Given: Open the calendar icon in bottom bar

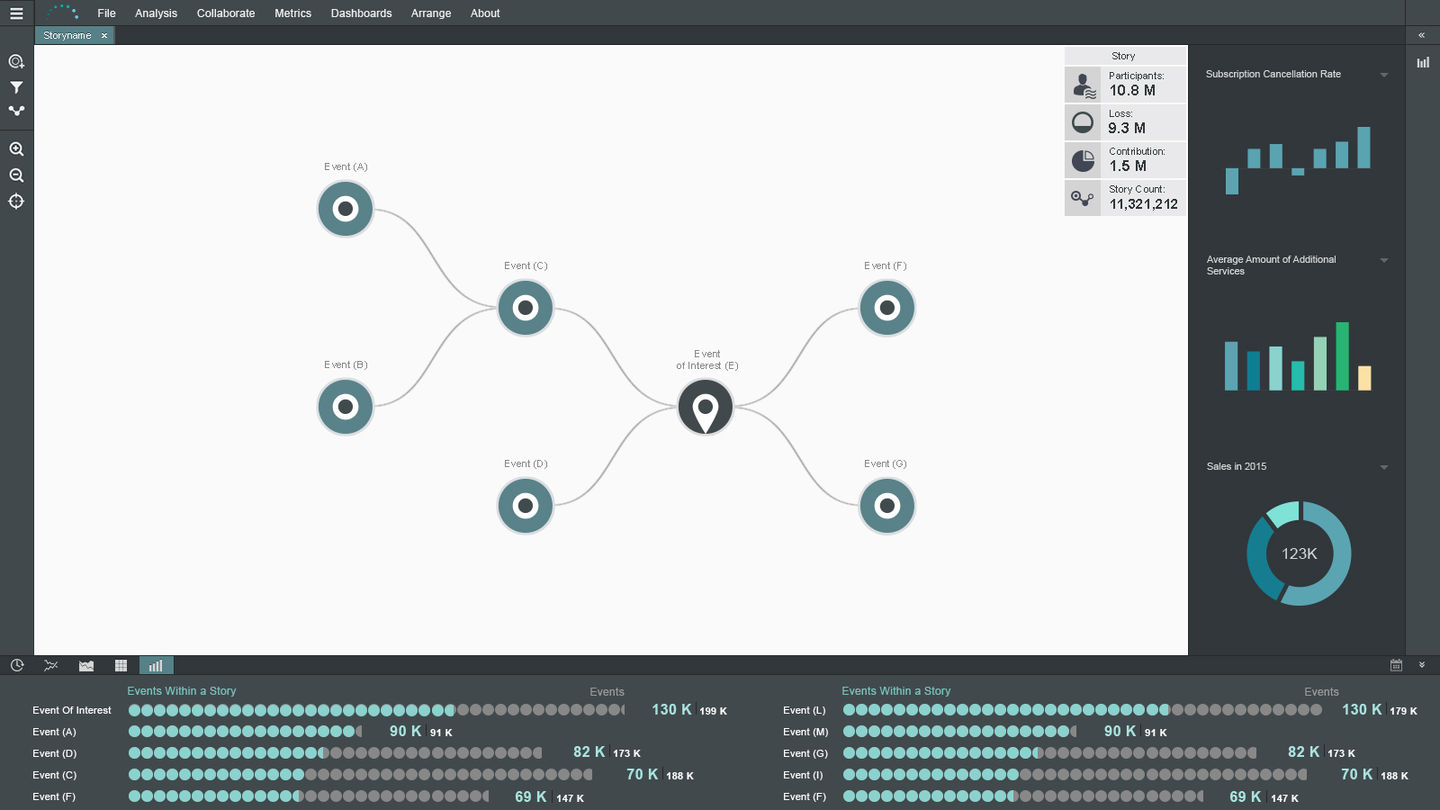Looking at the screenshot, I should 1396,665.
